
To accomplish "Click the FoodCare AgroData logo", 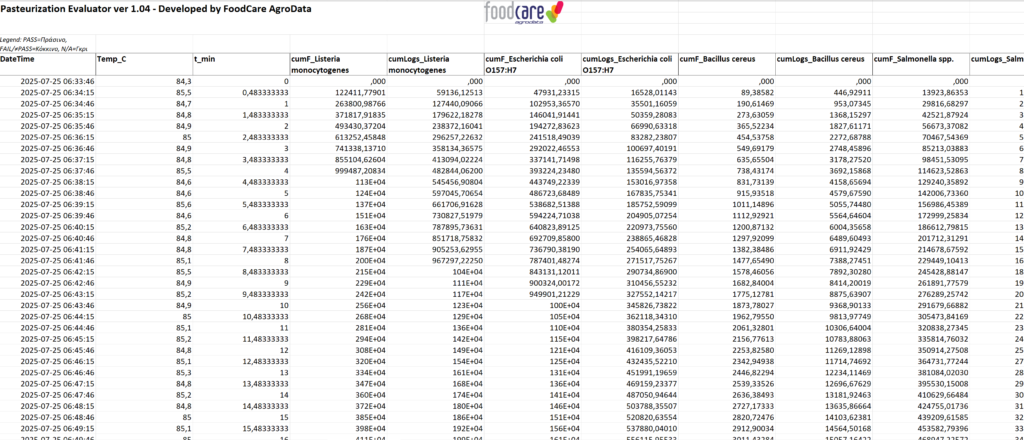I will [524, 13].
